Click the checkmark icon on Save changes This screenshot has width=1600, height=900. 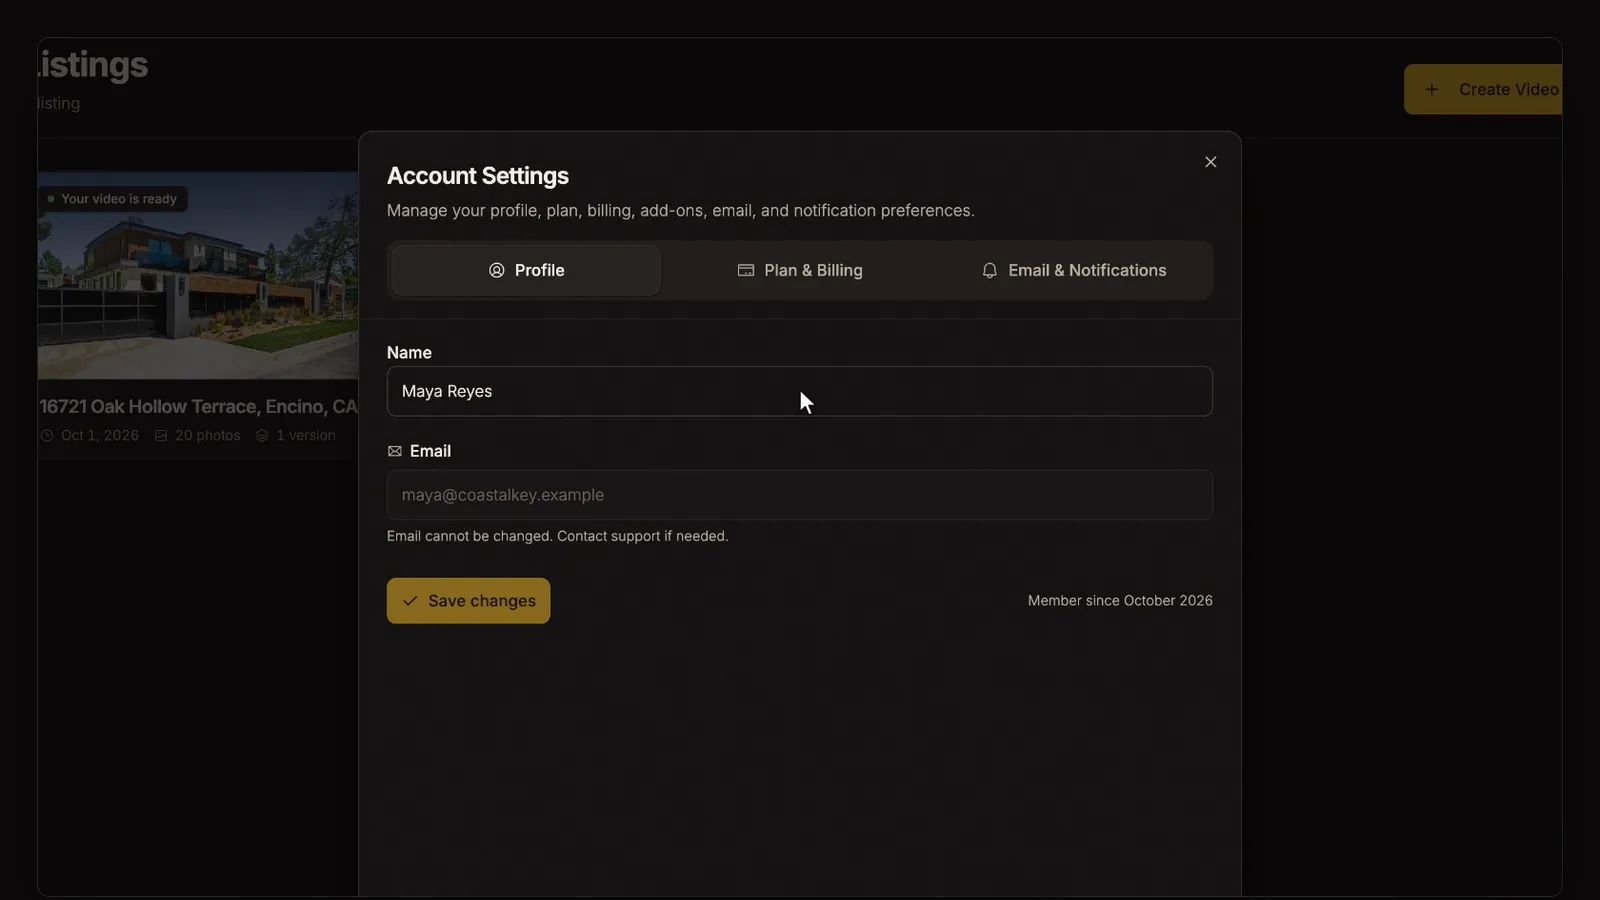click(410, 601)
